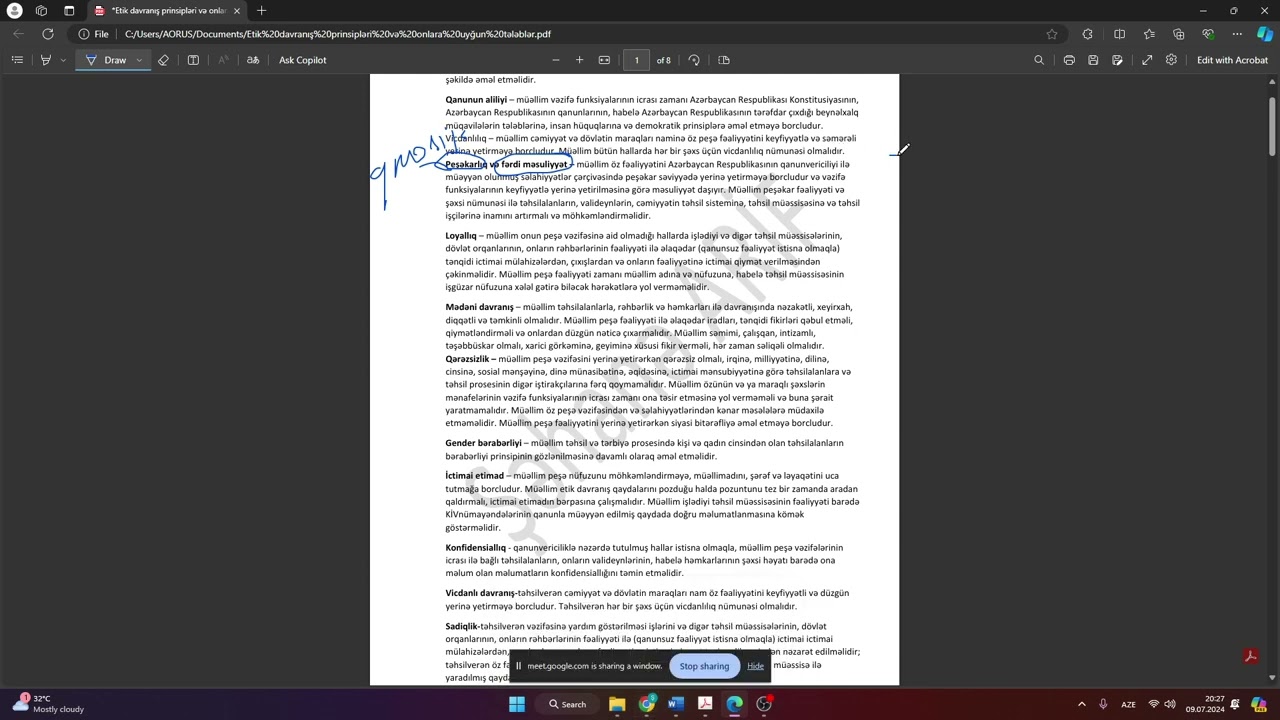Open the Page view options
Screen dimensions: 1280x720
click(724, 60)
